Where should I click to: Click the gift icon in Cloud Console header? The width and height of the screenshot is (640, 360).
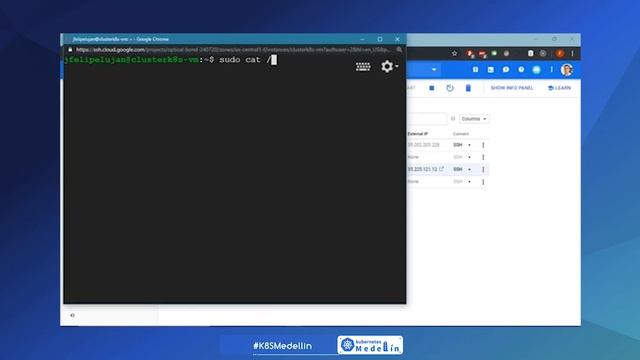click(x=476, y=70)
